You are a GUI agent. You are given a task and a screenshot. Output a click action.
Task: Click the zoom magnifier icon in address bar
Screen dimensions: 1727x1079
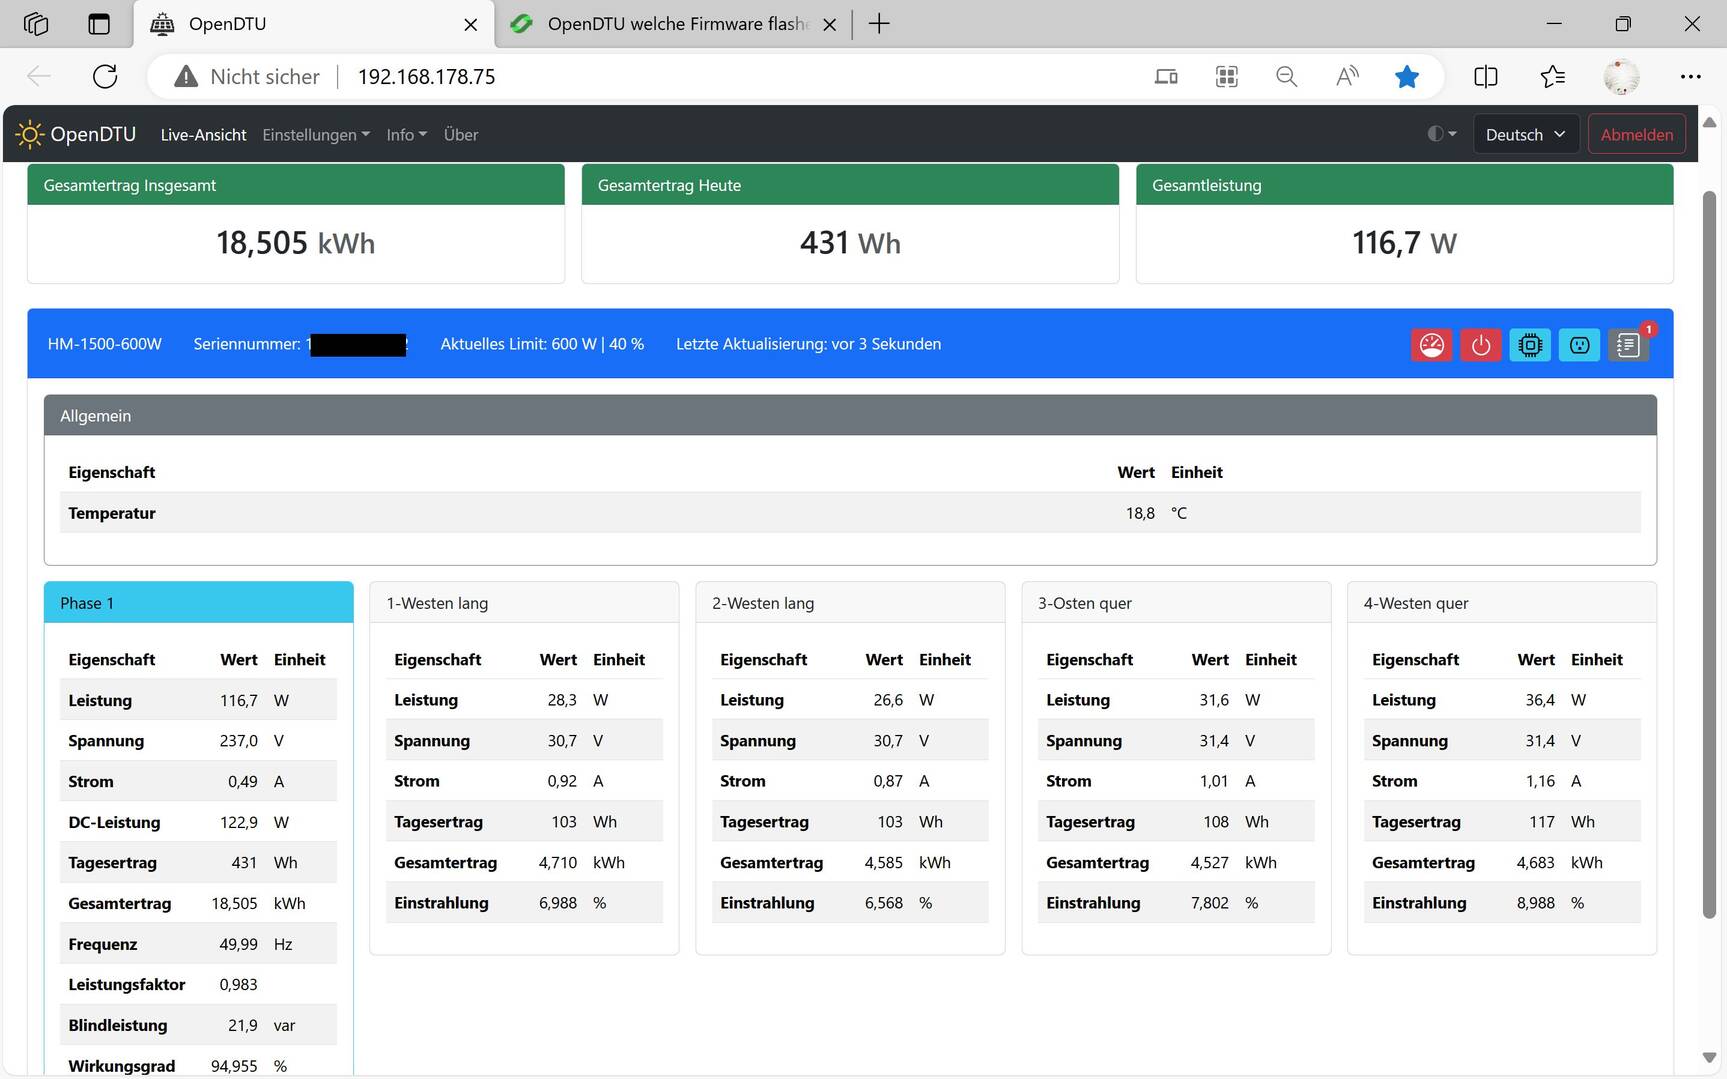click(x=1287, y=77)
